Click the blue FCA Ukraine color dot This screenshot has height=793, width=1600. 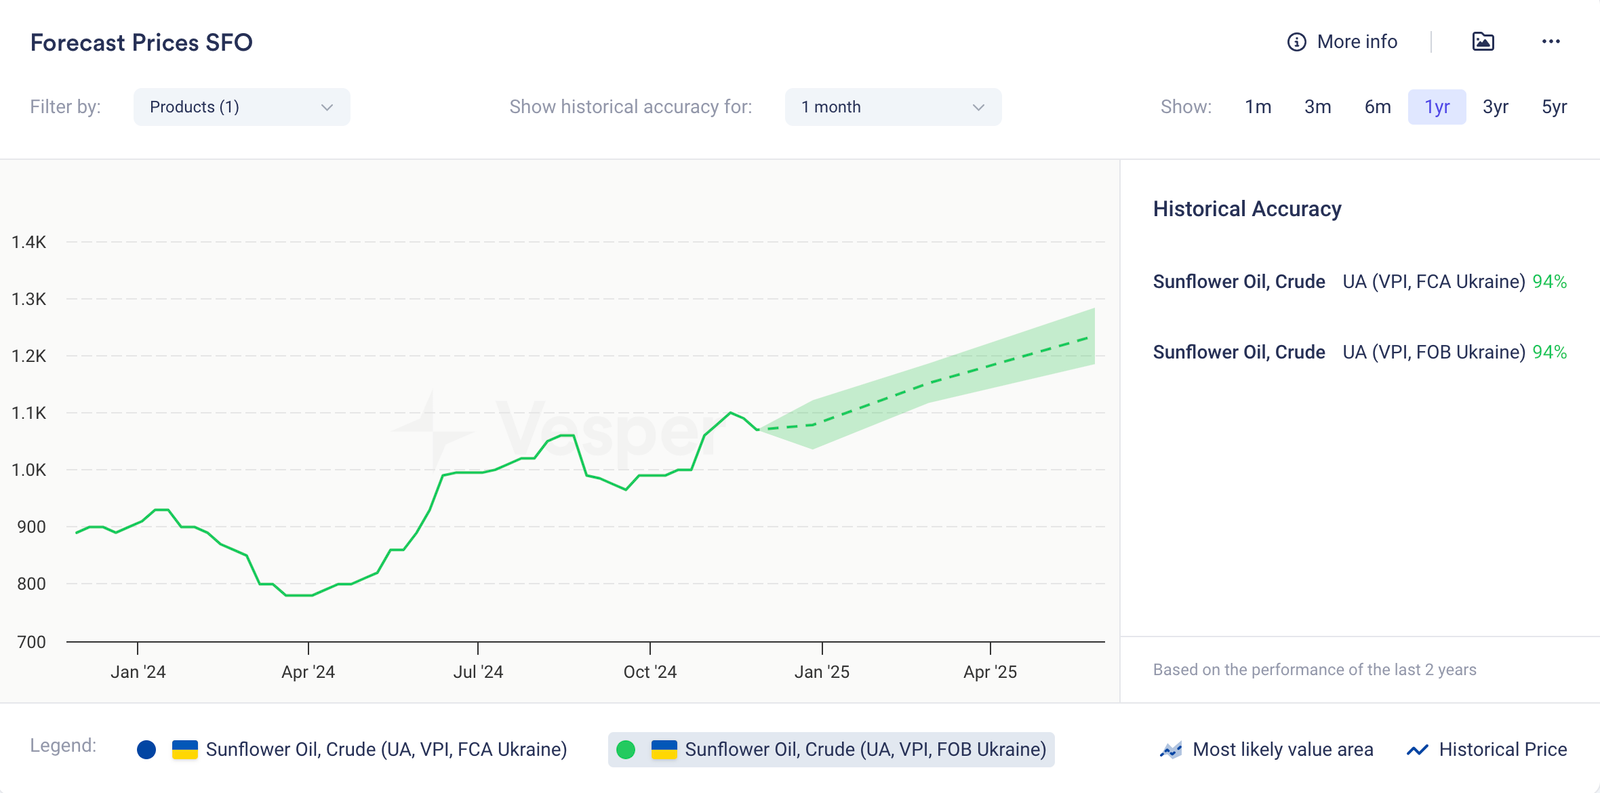click(147, 750)
